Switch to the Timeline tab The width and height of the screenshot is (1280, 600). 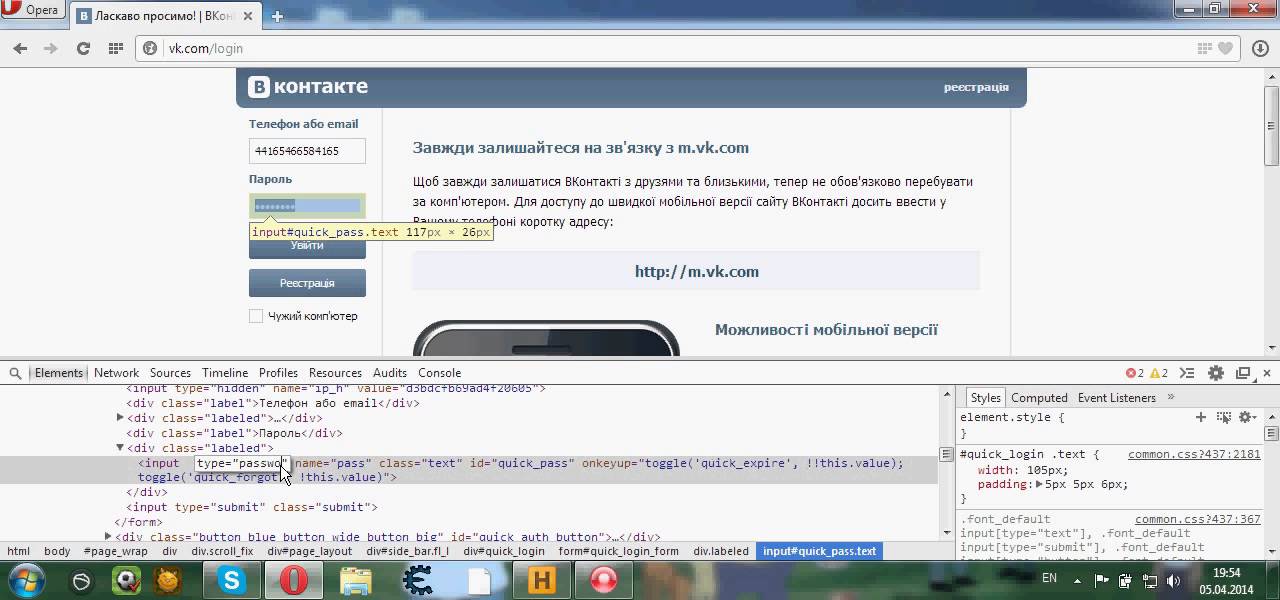(x=225, y=373)
